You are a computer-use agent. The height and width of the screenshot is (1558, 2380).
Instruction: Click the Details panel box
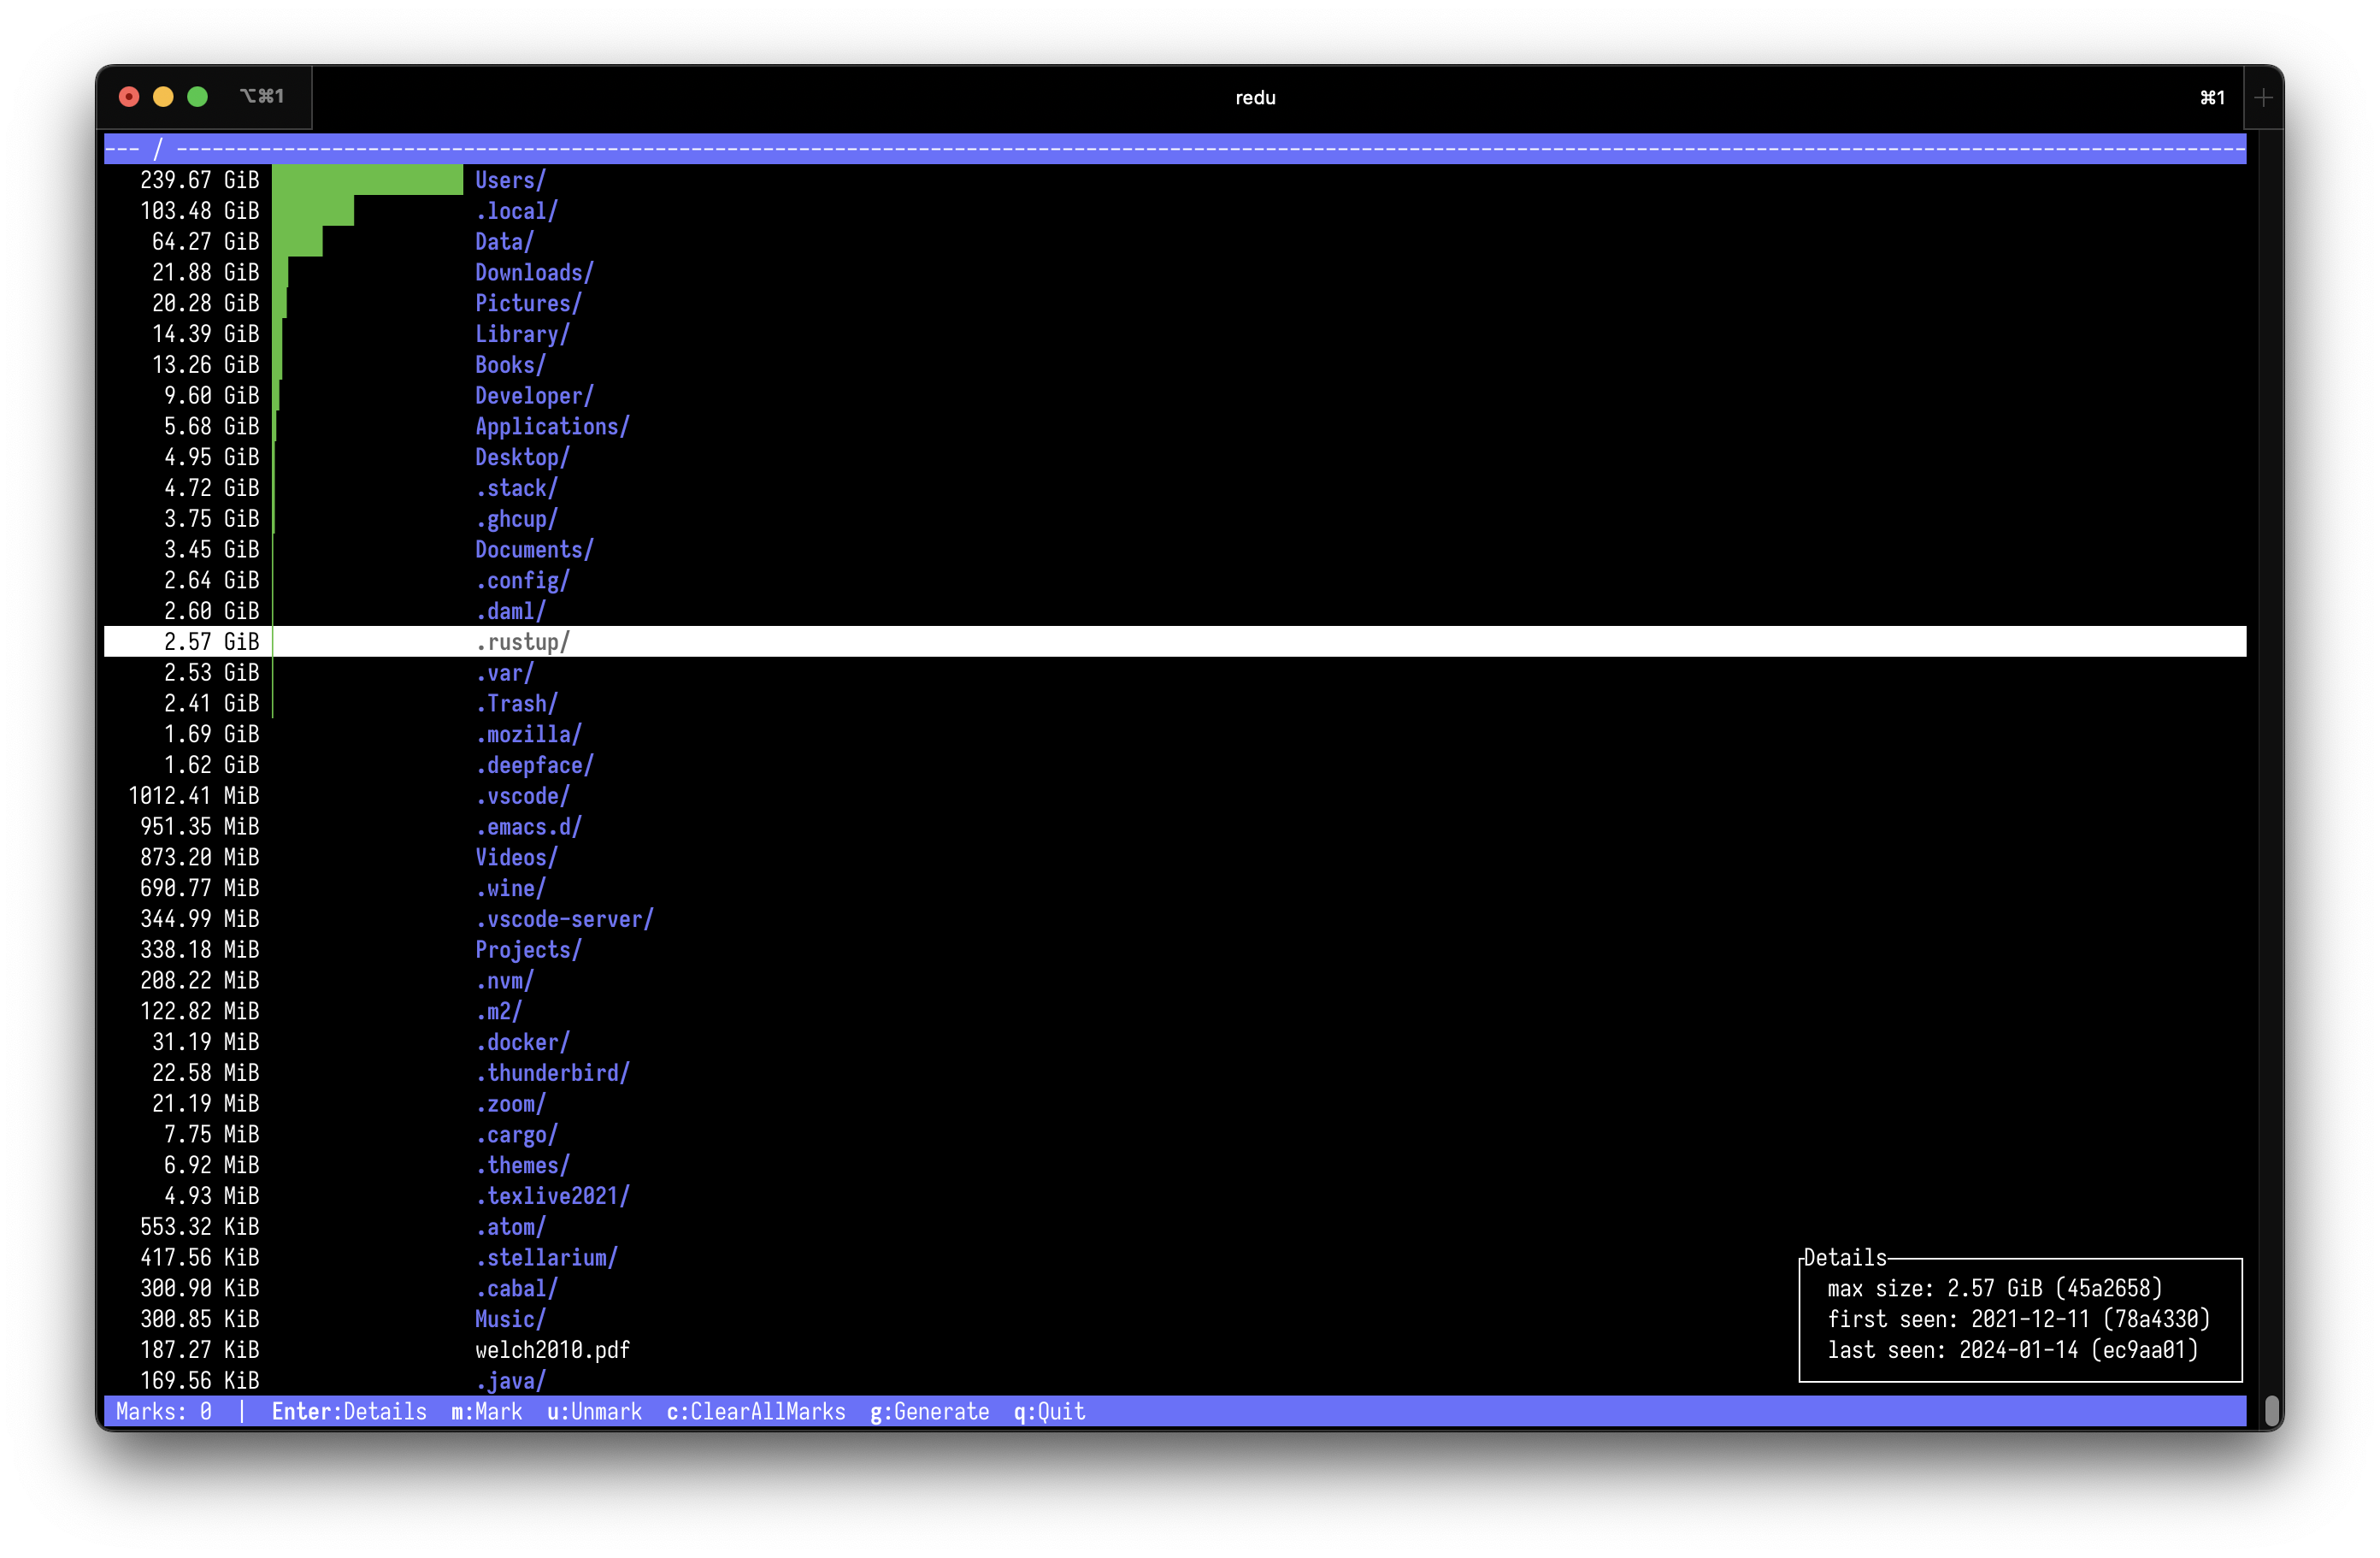(2019, 1319)
